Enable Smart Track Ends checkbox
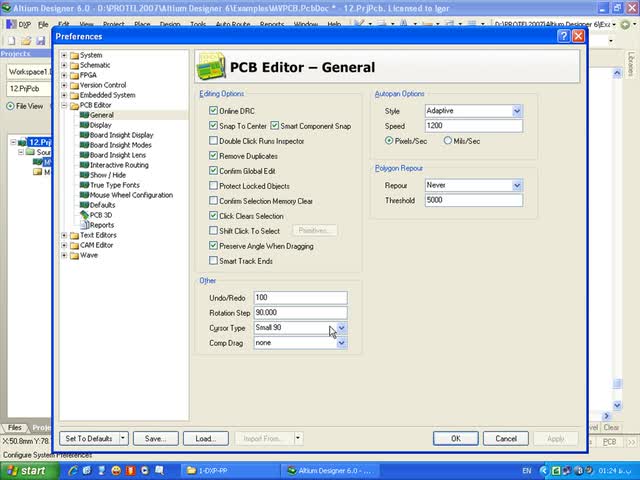The width and height of the screenshot is (640, 480). point(213,260)
